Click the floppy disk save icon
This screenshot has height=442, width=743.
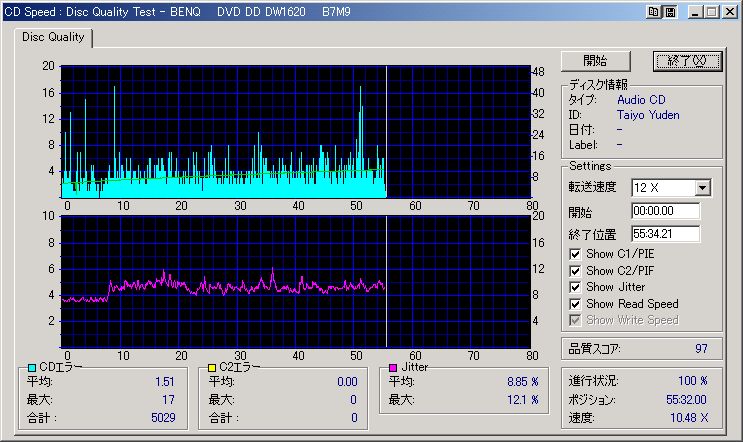pyautogui.click(x=670, y=12)
